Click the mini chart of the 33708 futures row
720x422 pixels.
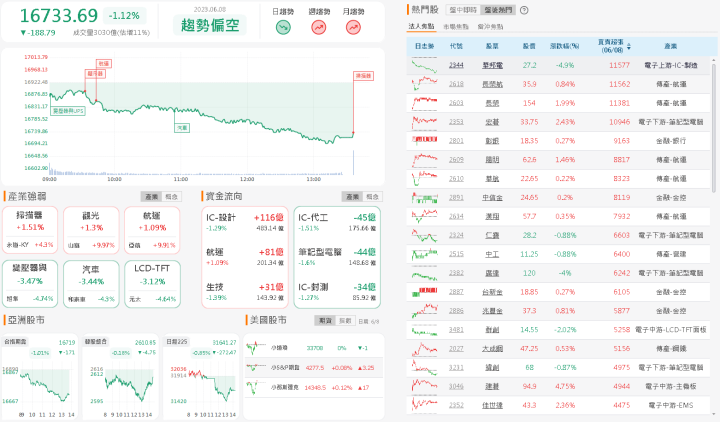[x=256, y=348]
